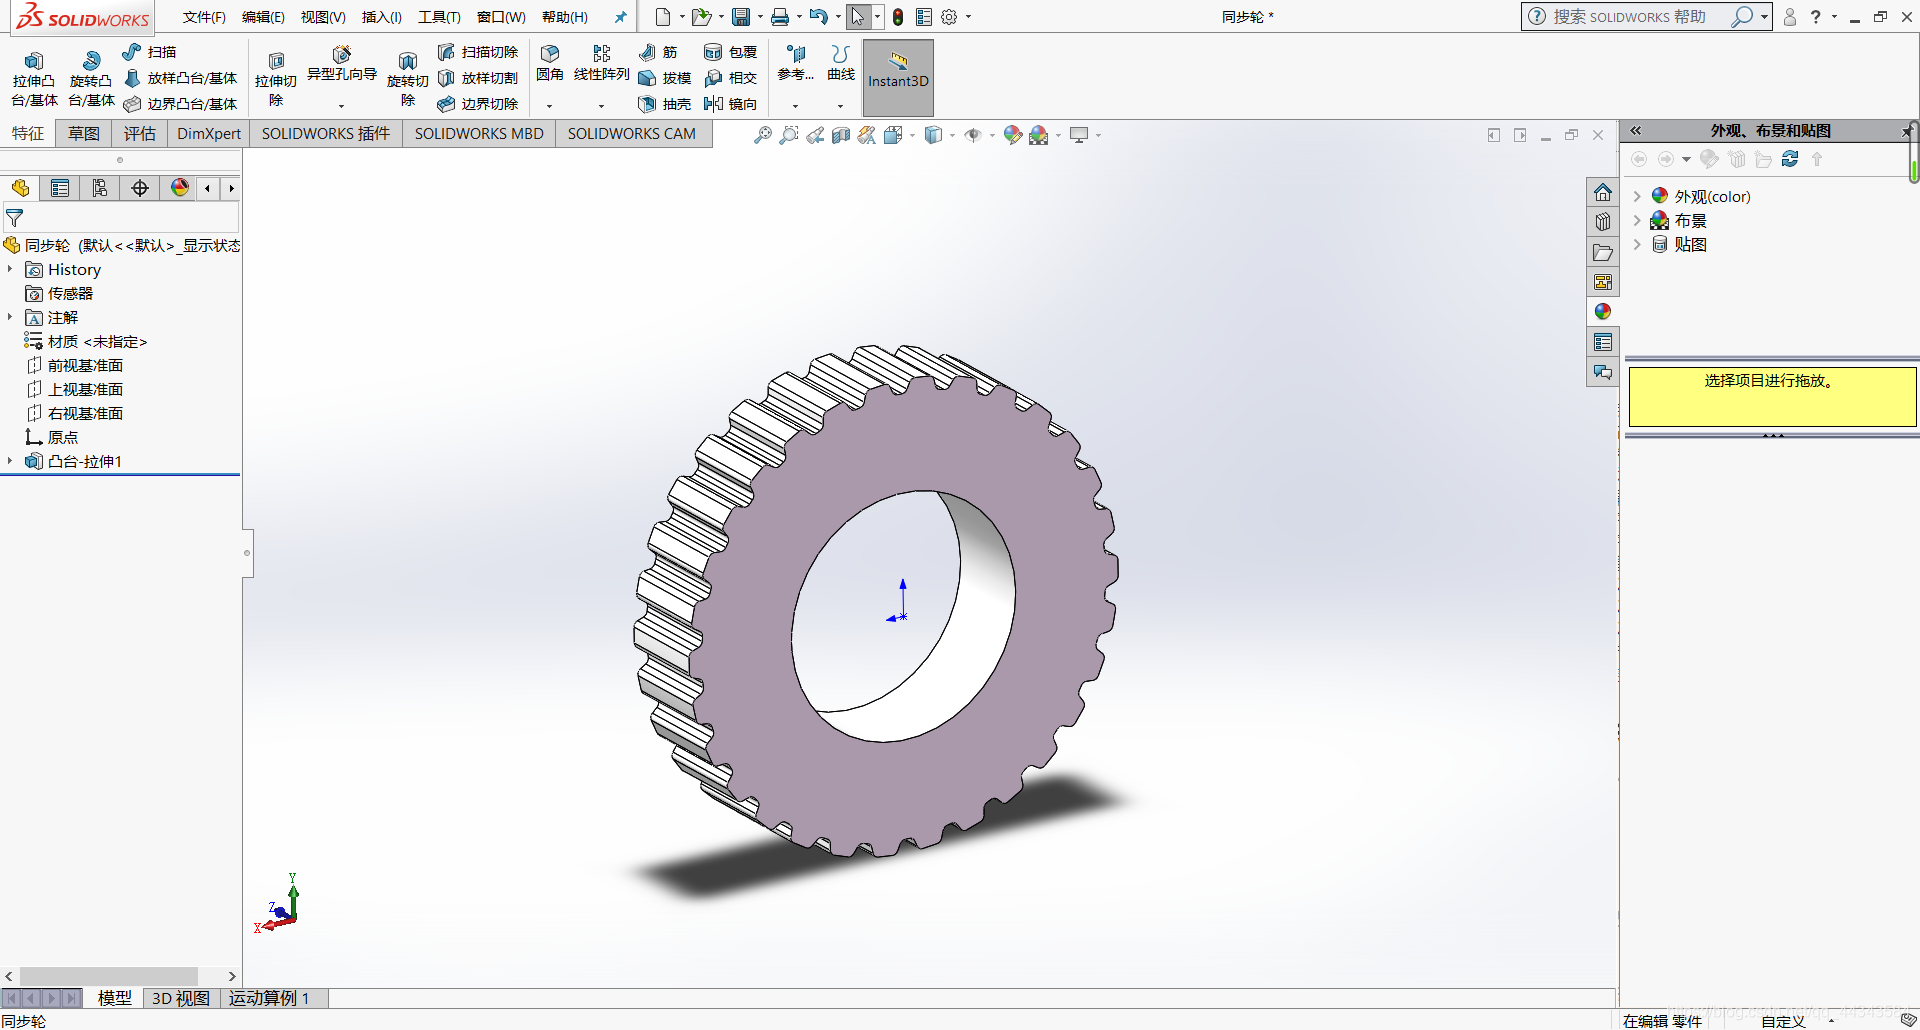Select the 抽壳 shell tool
The image size is (1920, 1030).
click(665, 104)
